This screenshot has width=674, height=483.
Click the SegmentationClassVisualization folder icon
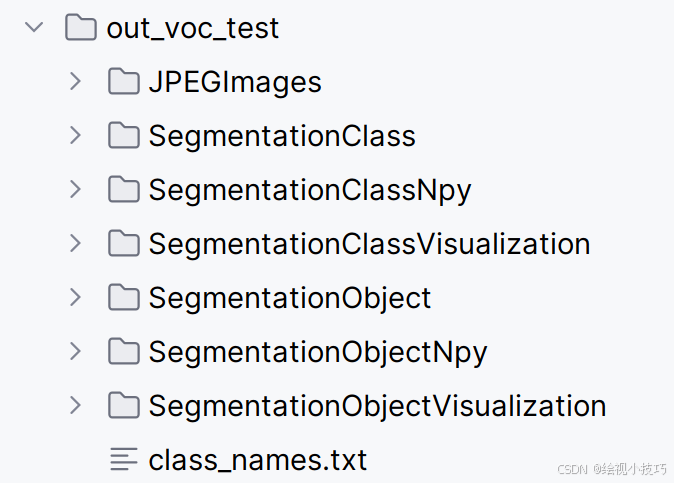tap(123, 243)
